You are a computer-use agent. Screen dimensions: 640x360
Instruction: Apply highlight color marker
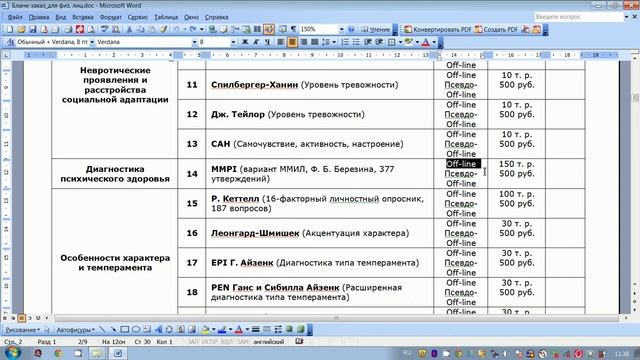408,42
